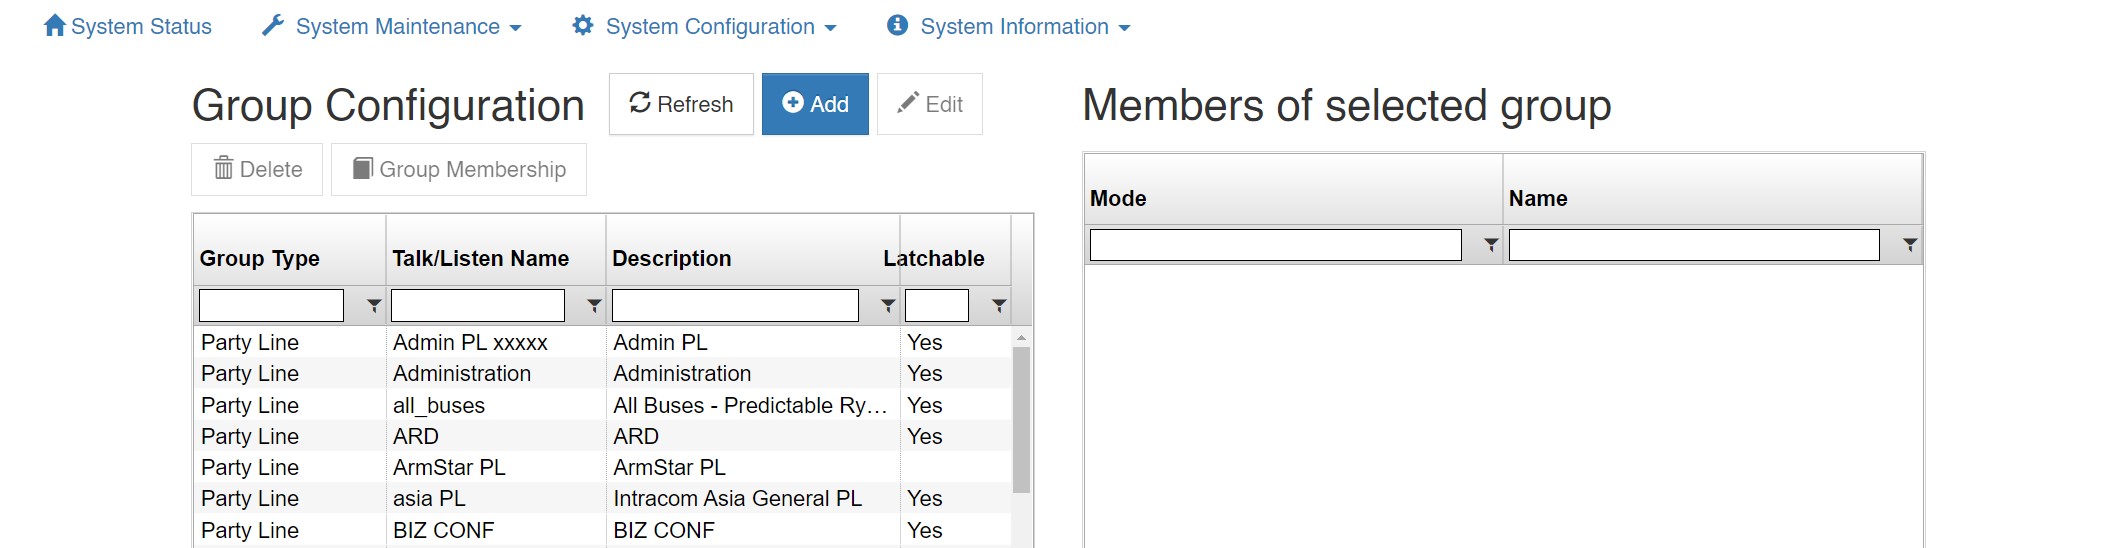The height and width of the screenshot is (548, 2115).
Task: Sort by Latchable column header
Action: [934, 258]
